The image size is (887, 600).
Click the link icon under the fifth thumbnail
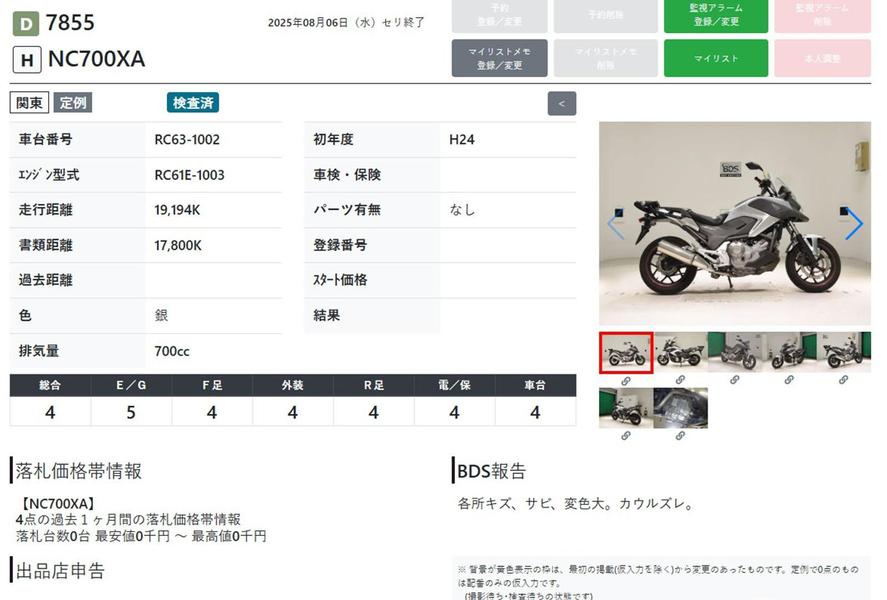tap(843, 381)
